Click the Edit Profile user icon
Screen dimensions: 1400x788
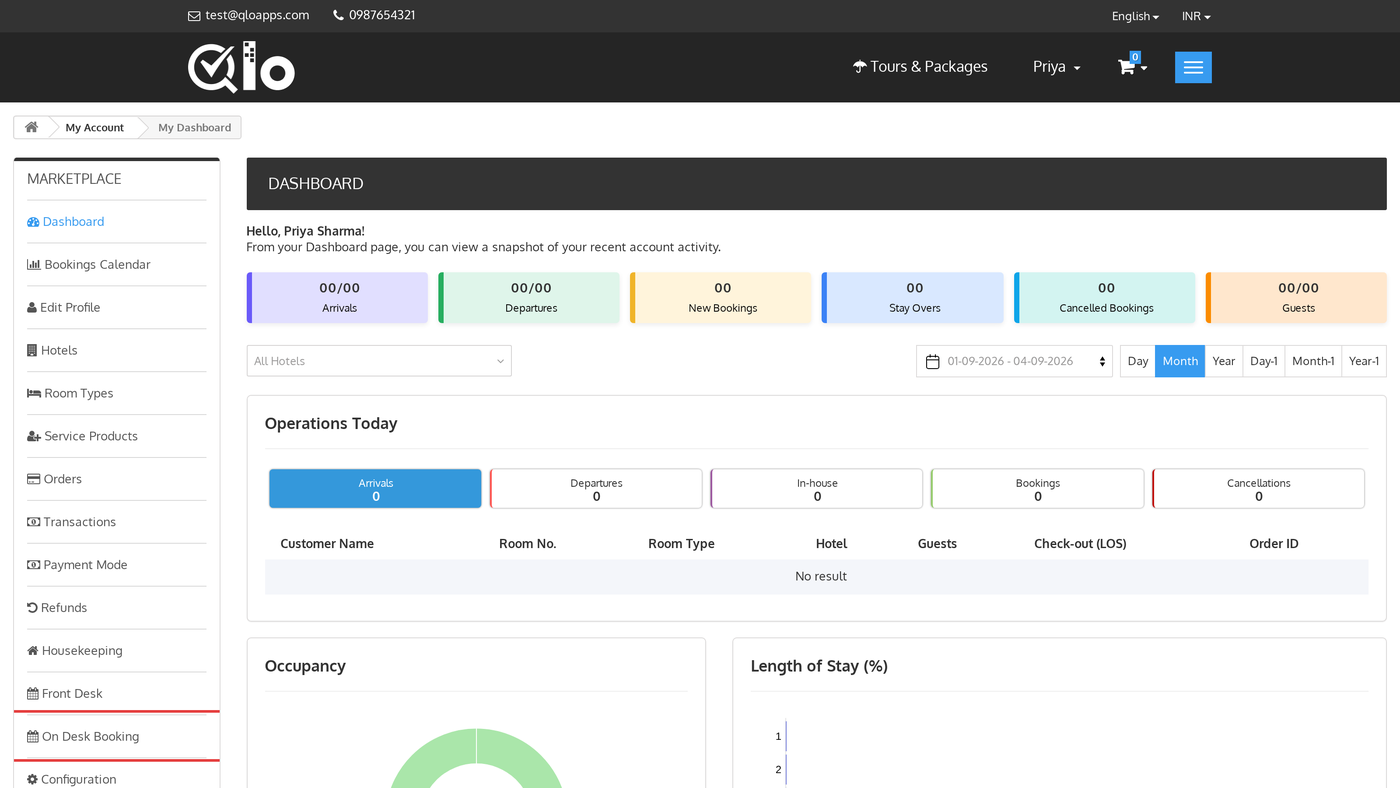[32, 308]
